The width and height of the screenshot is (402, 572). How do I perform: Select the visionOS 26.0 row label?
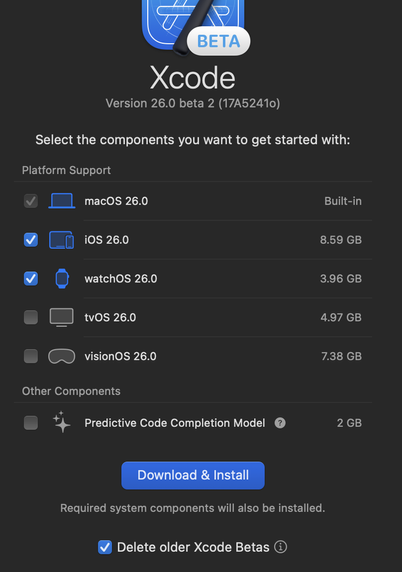tap(120, 356)
